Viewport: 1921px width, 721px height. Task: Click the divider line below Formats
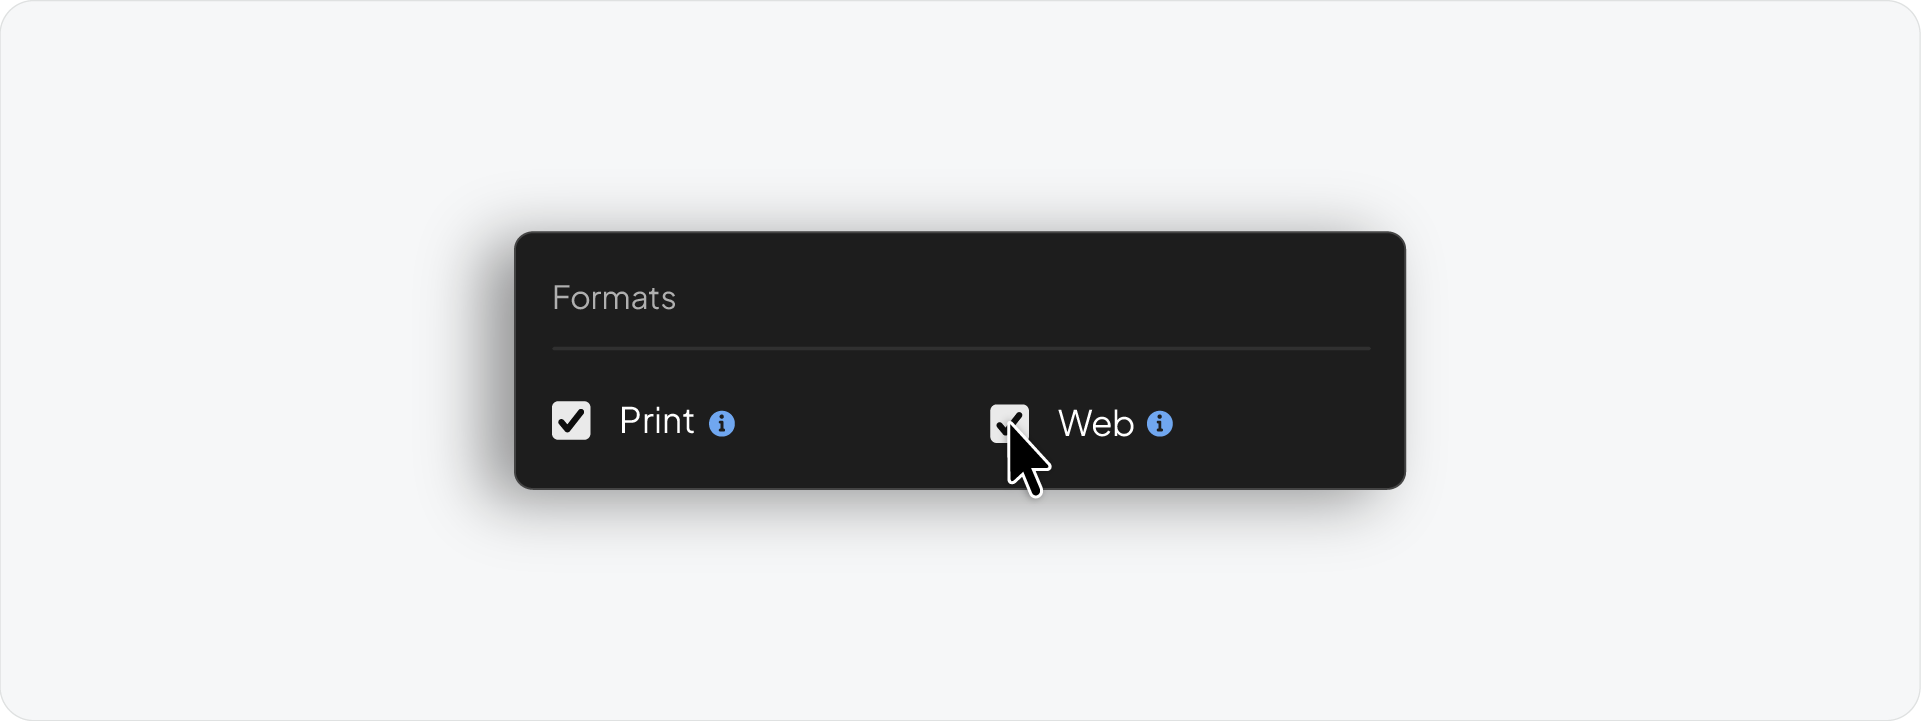point(960,348)
